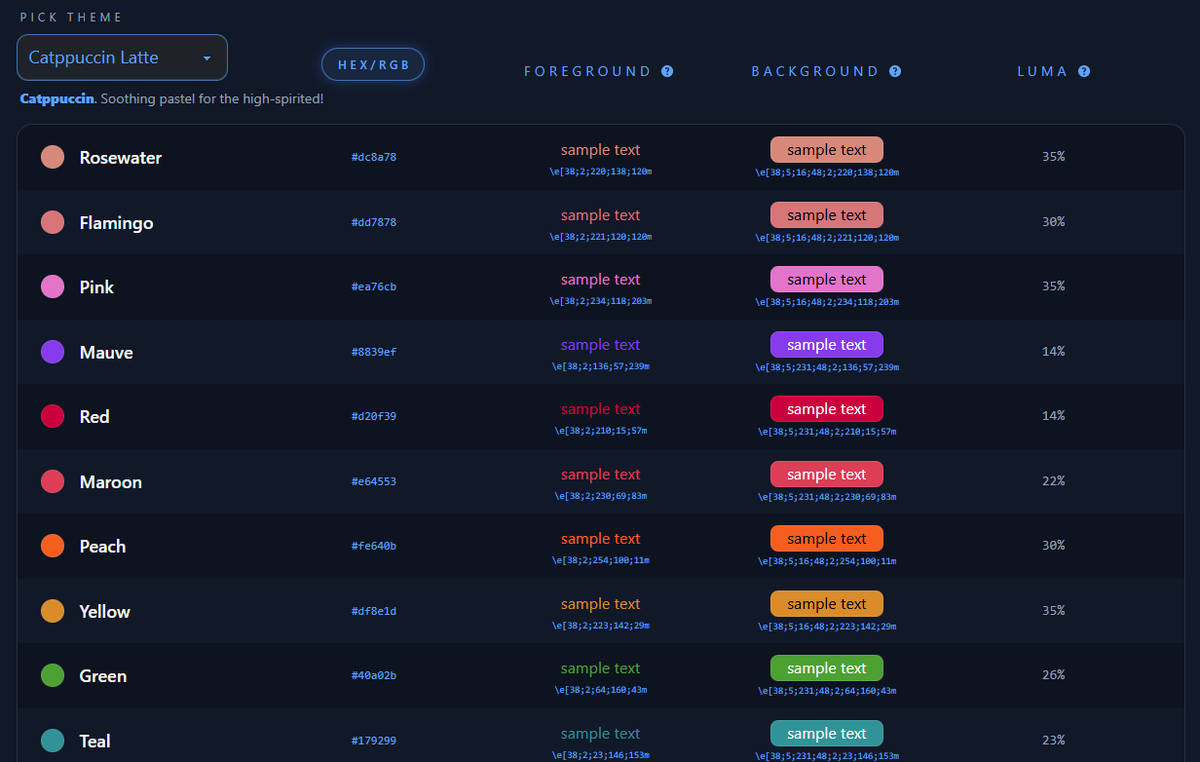Screen dimensions: 1200x762
Task: Click the Maroon luma value 22%
Action: coord(1053,481)
